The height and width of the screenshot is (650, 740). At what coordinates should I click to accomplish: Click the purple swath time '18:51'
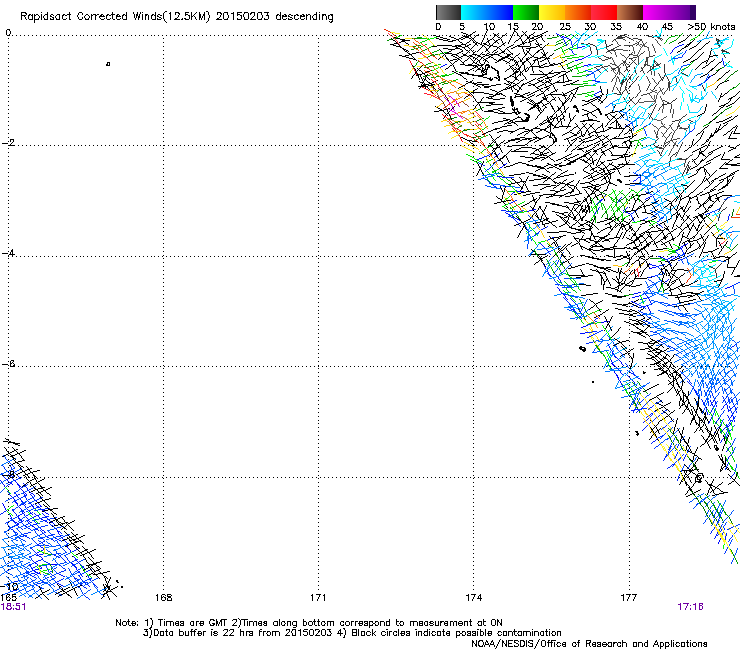pyautogui.click(x=13, y=607)
